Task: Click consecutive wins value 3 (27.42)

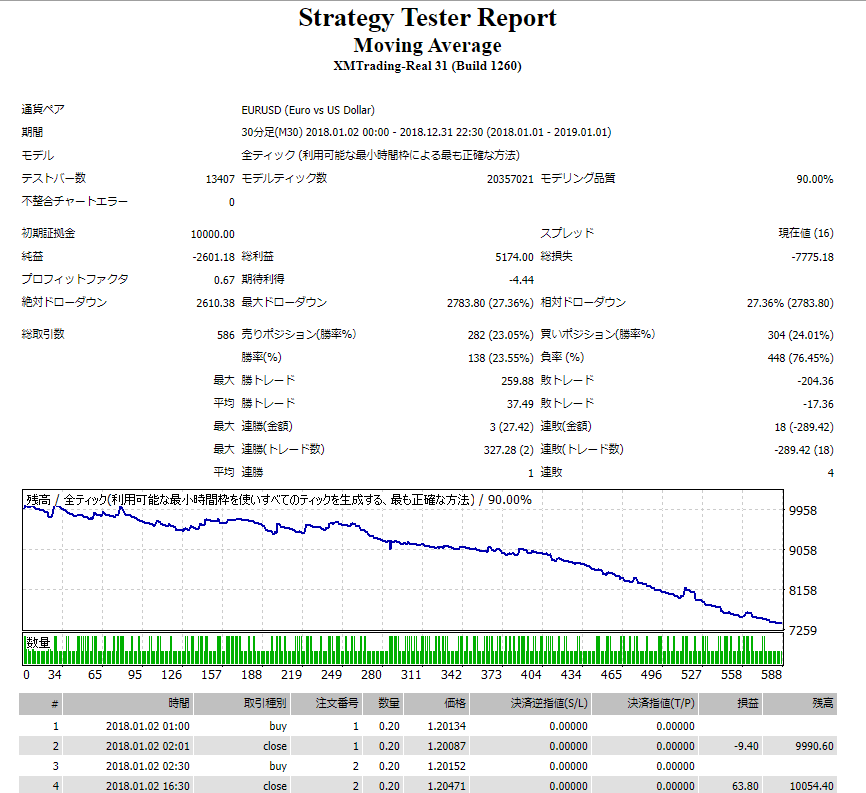Action: coord(511,427)
